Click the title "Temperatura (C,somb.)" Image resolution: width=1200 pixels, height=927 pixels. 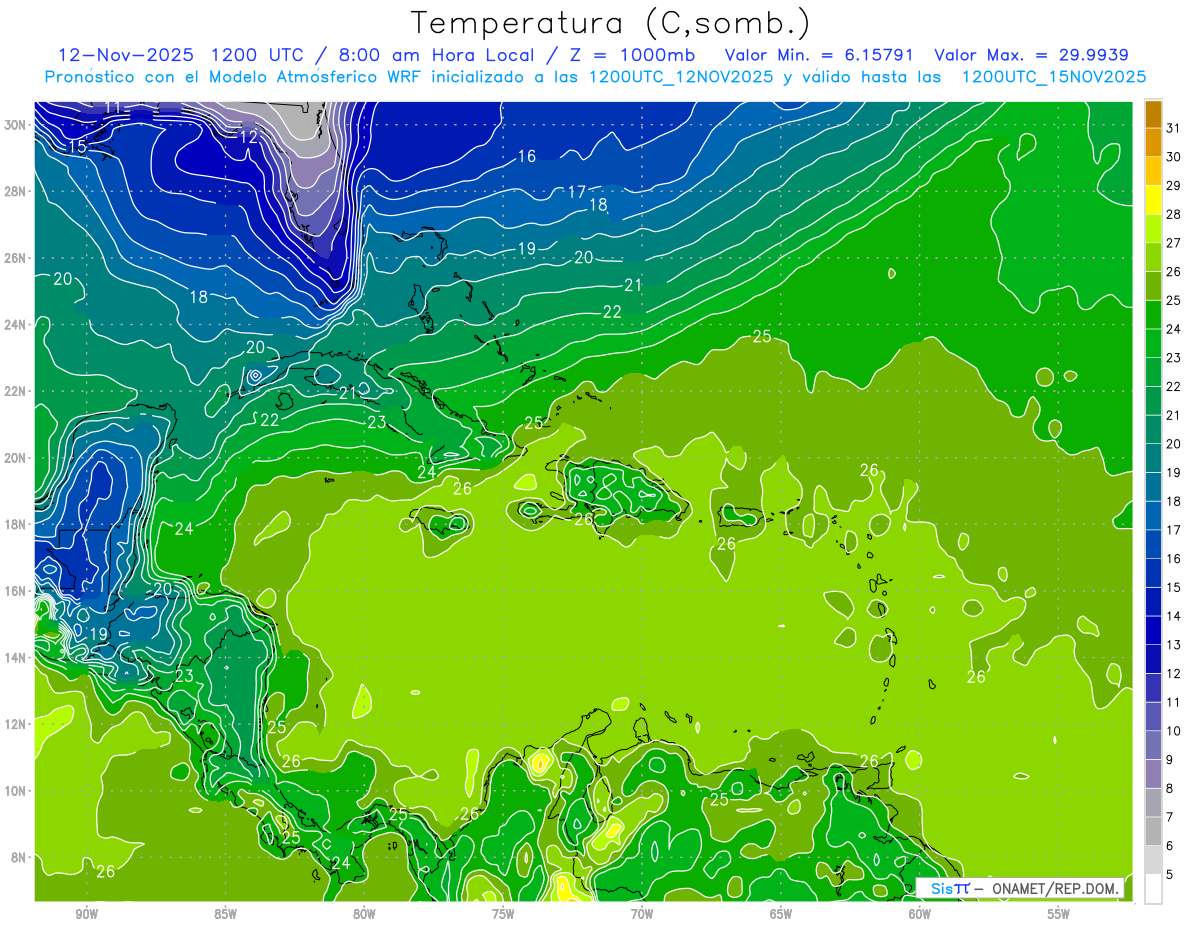click(609, 23)
